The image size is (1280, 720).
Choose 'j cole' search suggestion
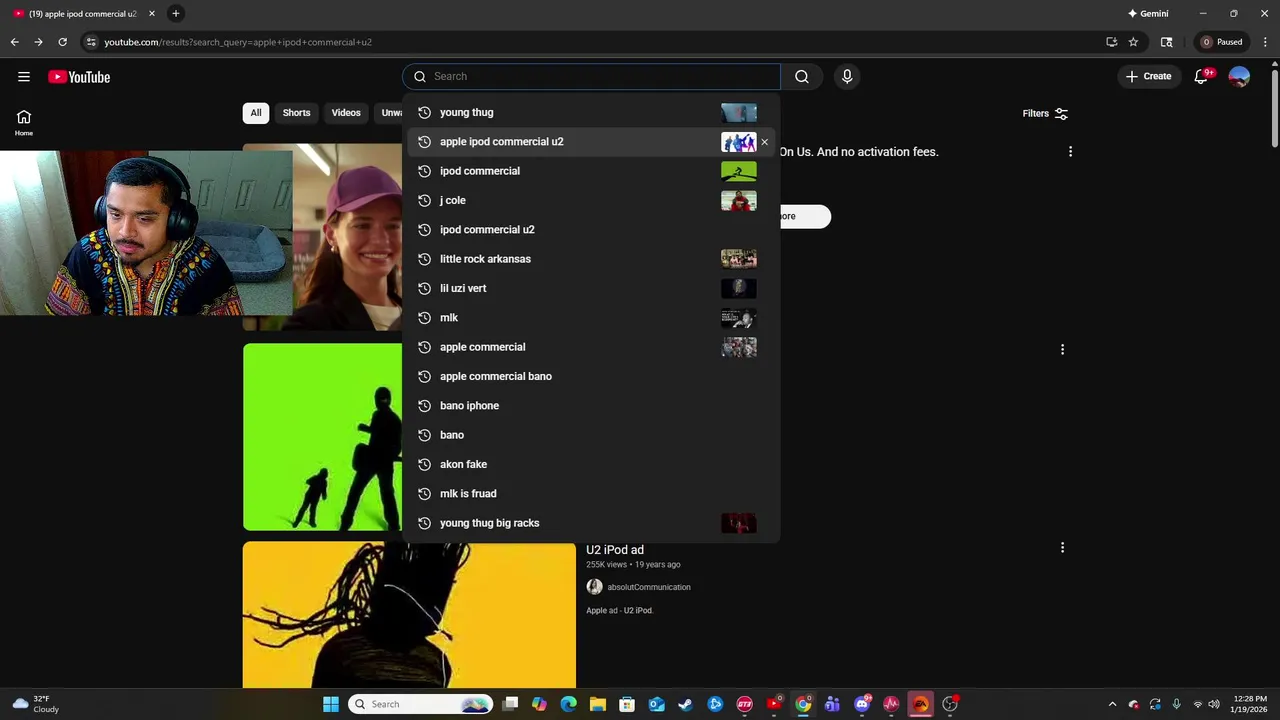point(592,200)
